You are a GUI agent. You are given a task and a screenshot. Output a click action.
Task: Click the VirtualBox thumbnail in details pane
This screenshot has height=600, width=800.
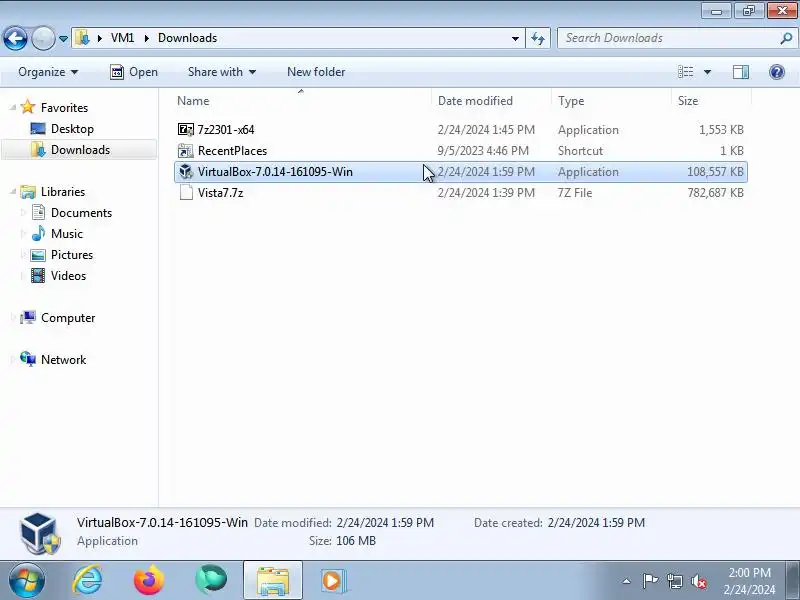(40, 533)
